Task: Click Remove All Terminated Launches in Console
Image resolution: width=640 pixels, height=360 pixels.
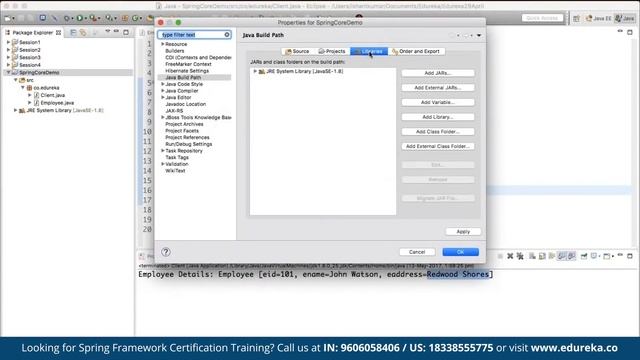Action: [520, 256]
